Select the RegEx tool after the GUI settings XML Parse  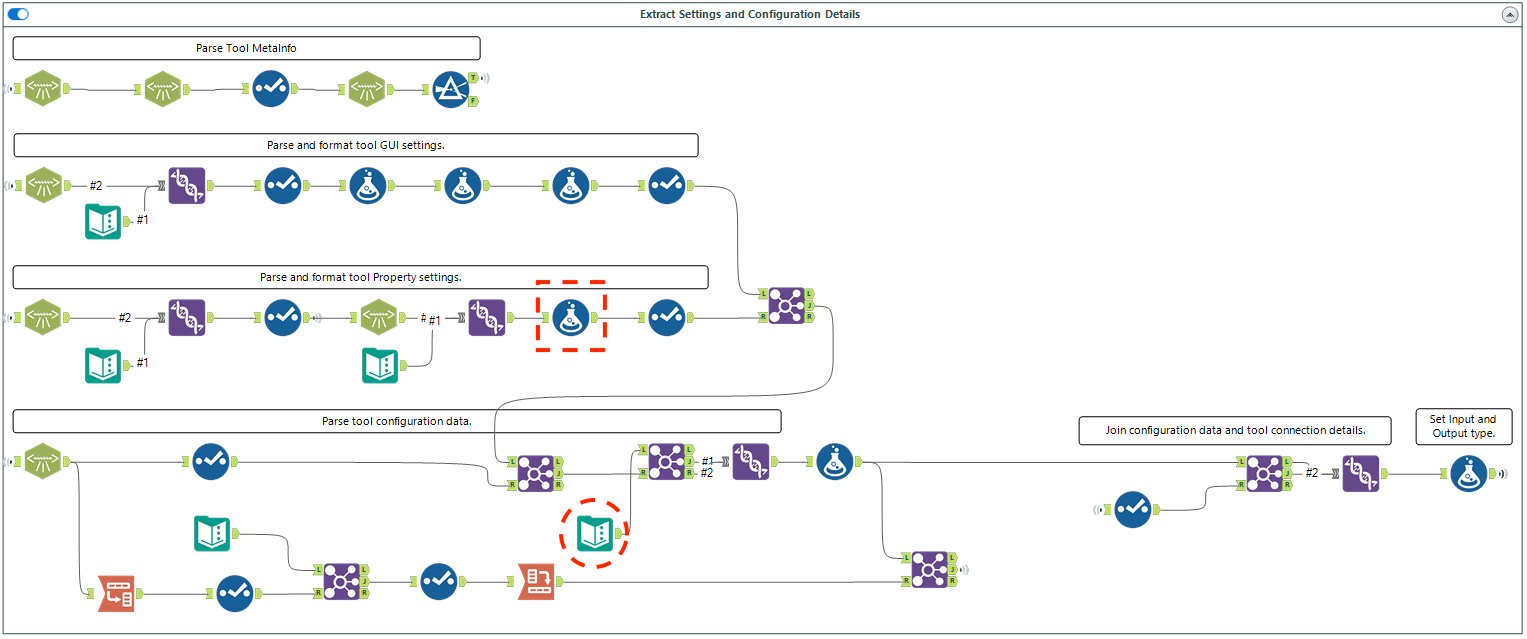coord(186,185)
